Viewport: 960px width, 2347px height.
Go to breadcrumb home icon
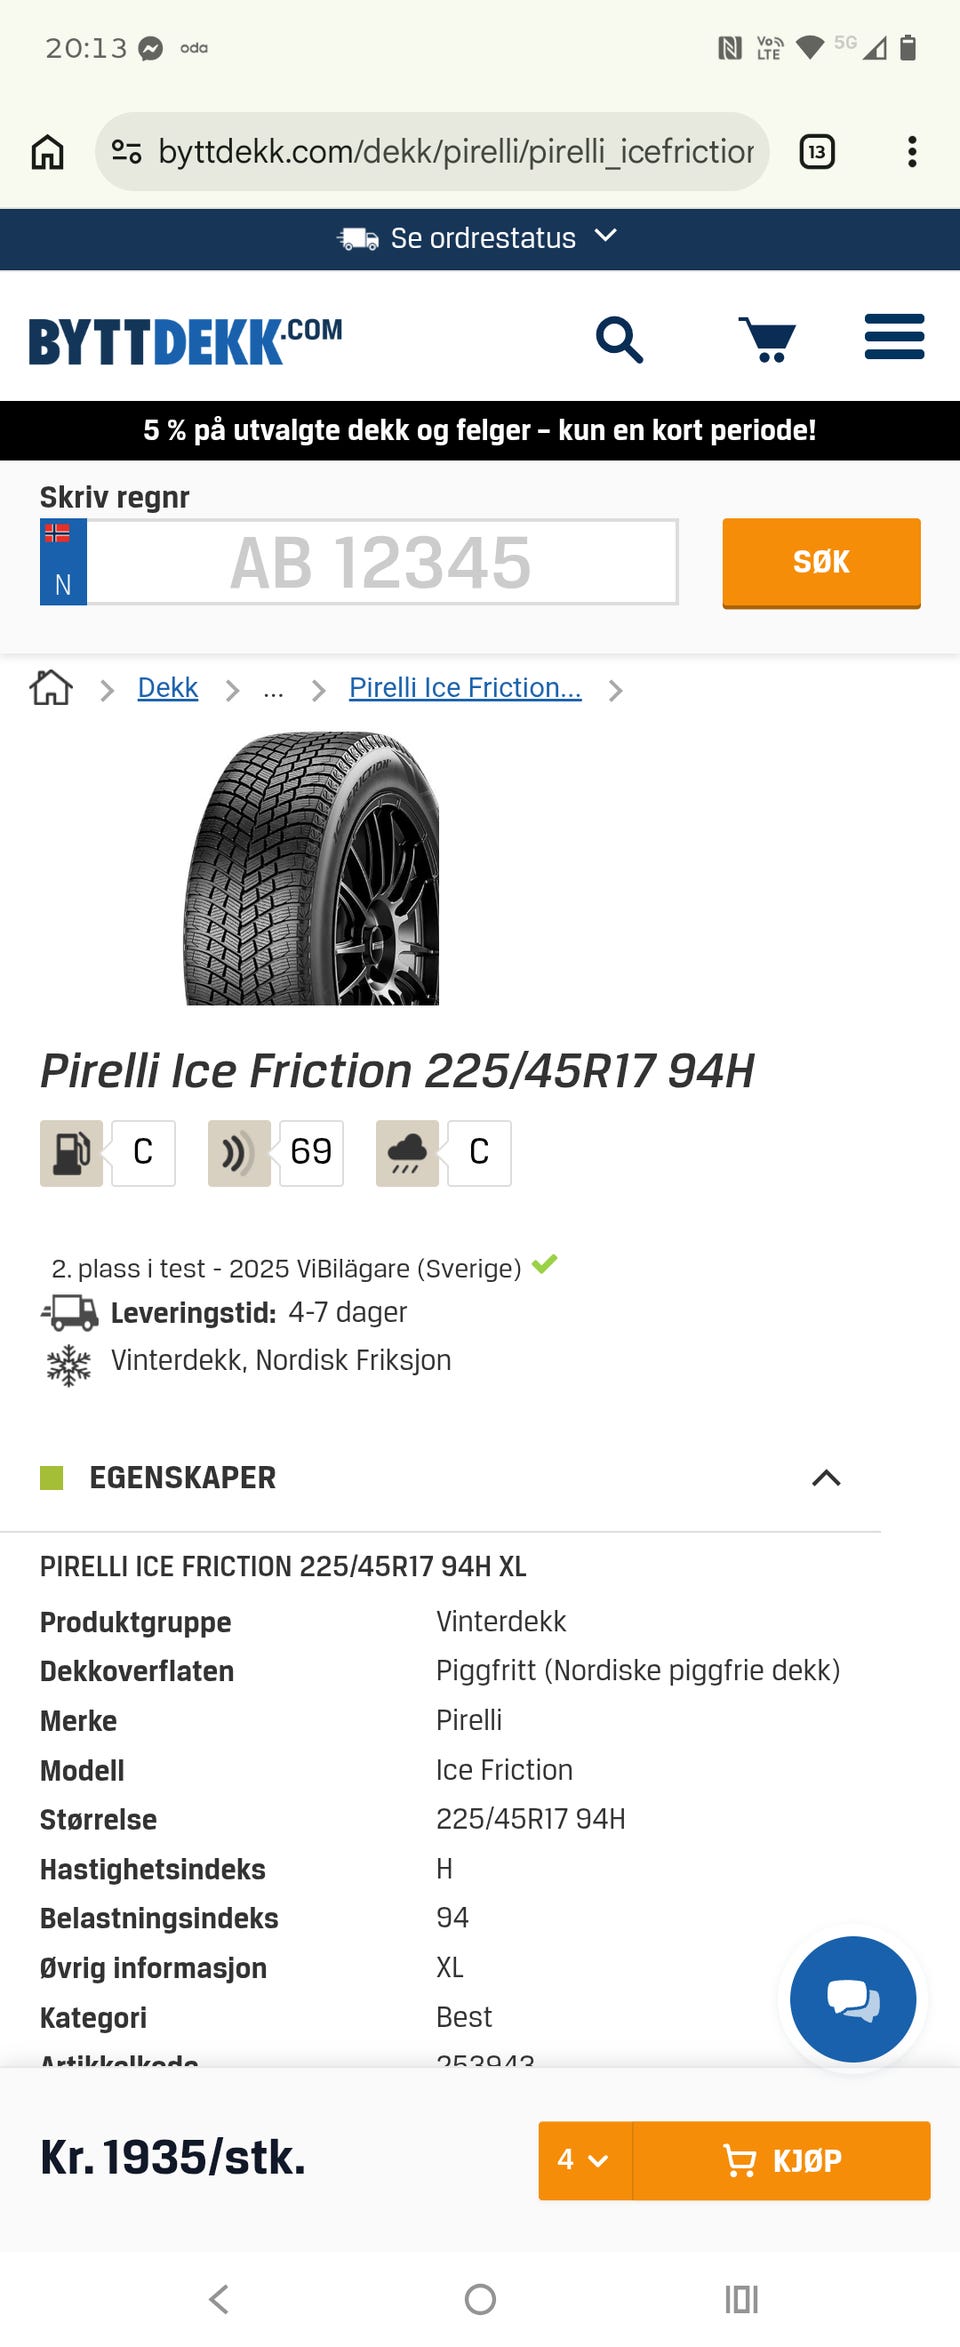(51, 688)
